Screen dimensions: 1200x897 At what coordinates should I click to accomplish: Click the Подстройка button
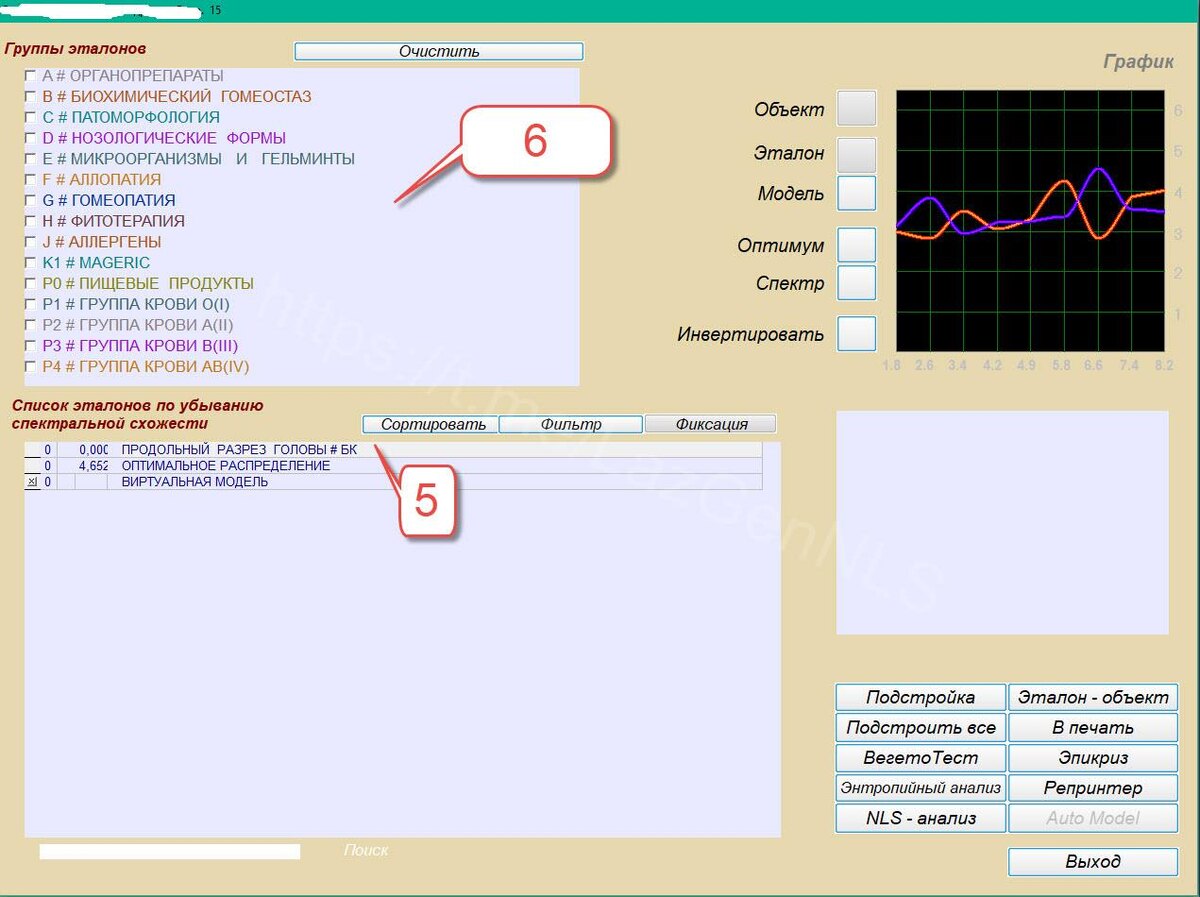[920, 697]
